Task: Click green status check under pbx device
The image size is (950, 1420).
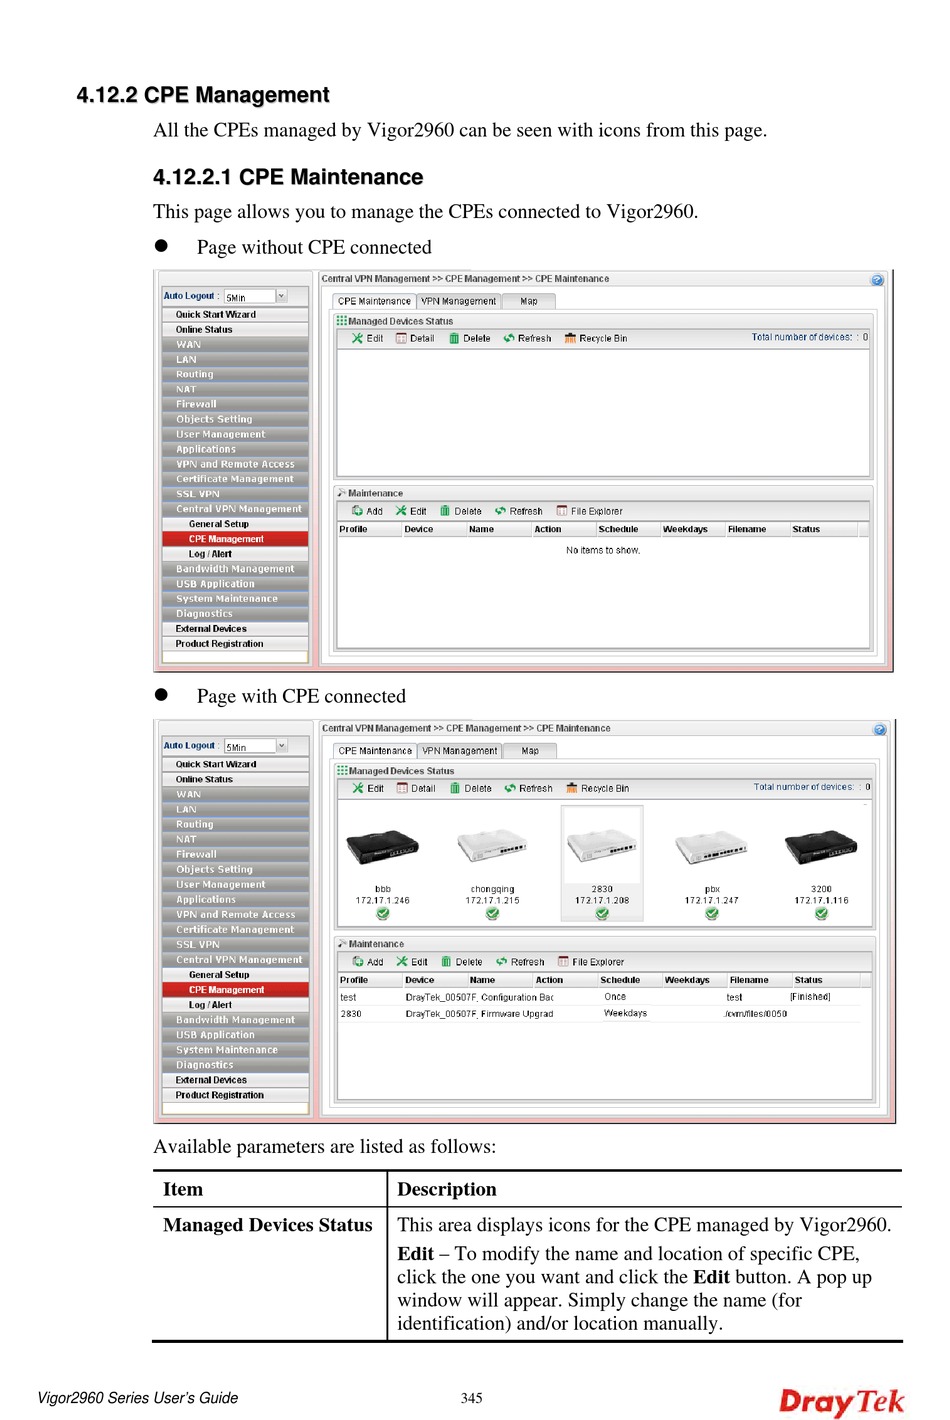Action: pos(712,914)
